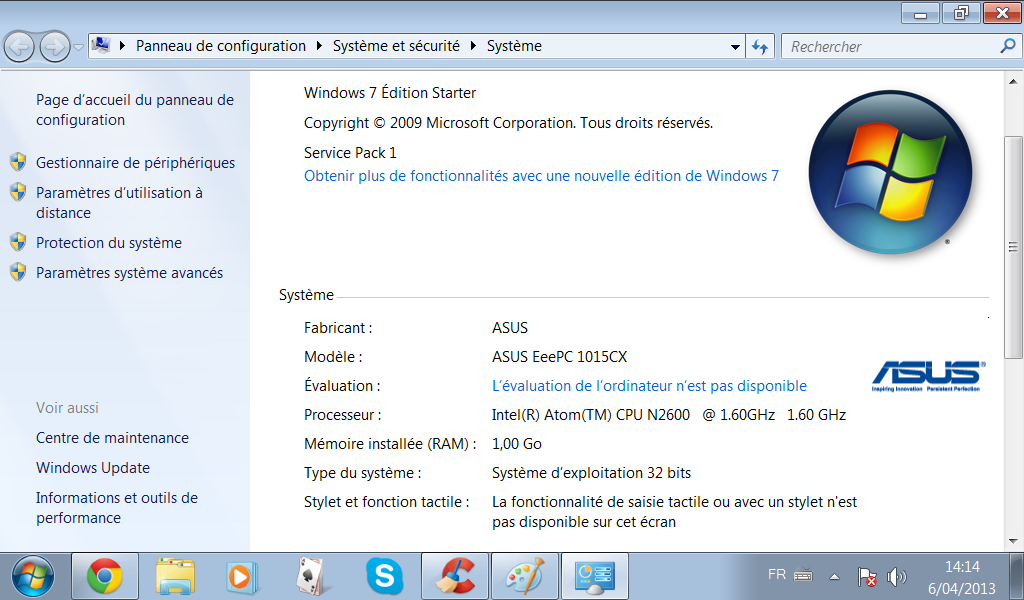1024x600 pixels.
Task: Click the RAM value 1,00 Go
Action: point(517,444)
